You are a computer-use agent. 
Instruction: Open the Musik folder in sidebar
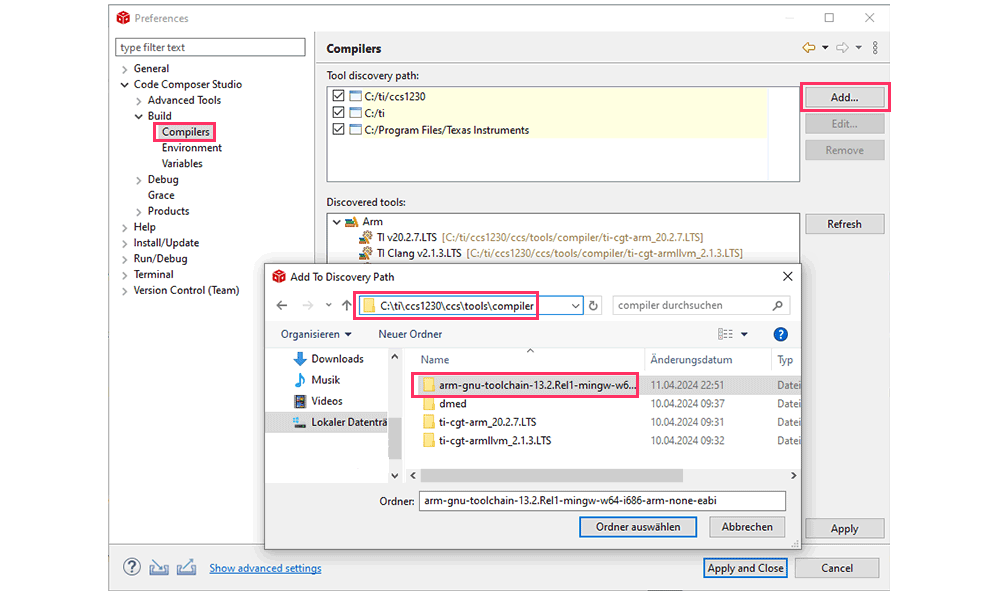pyautogui.click(x=317, y=380)
